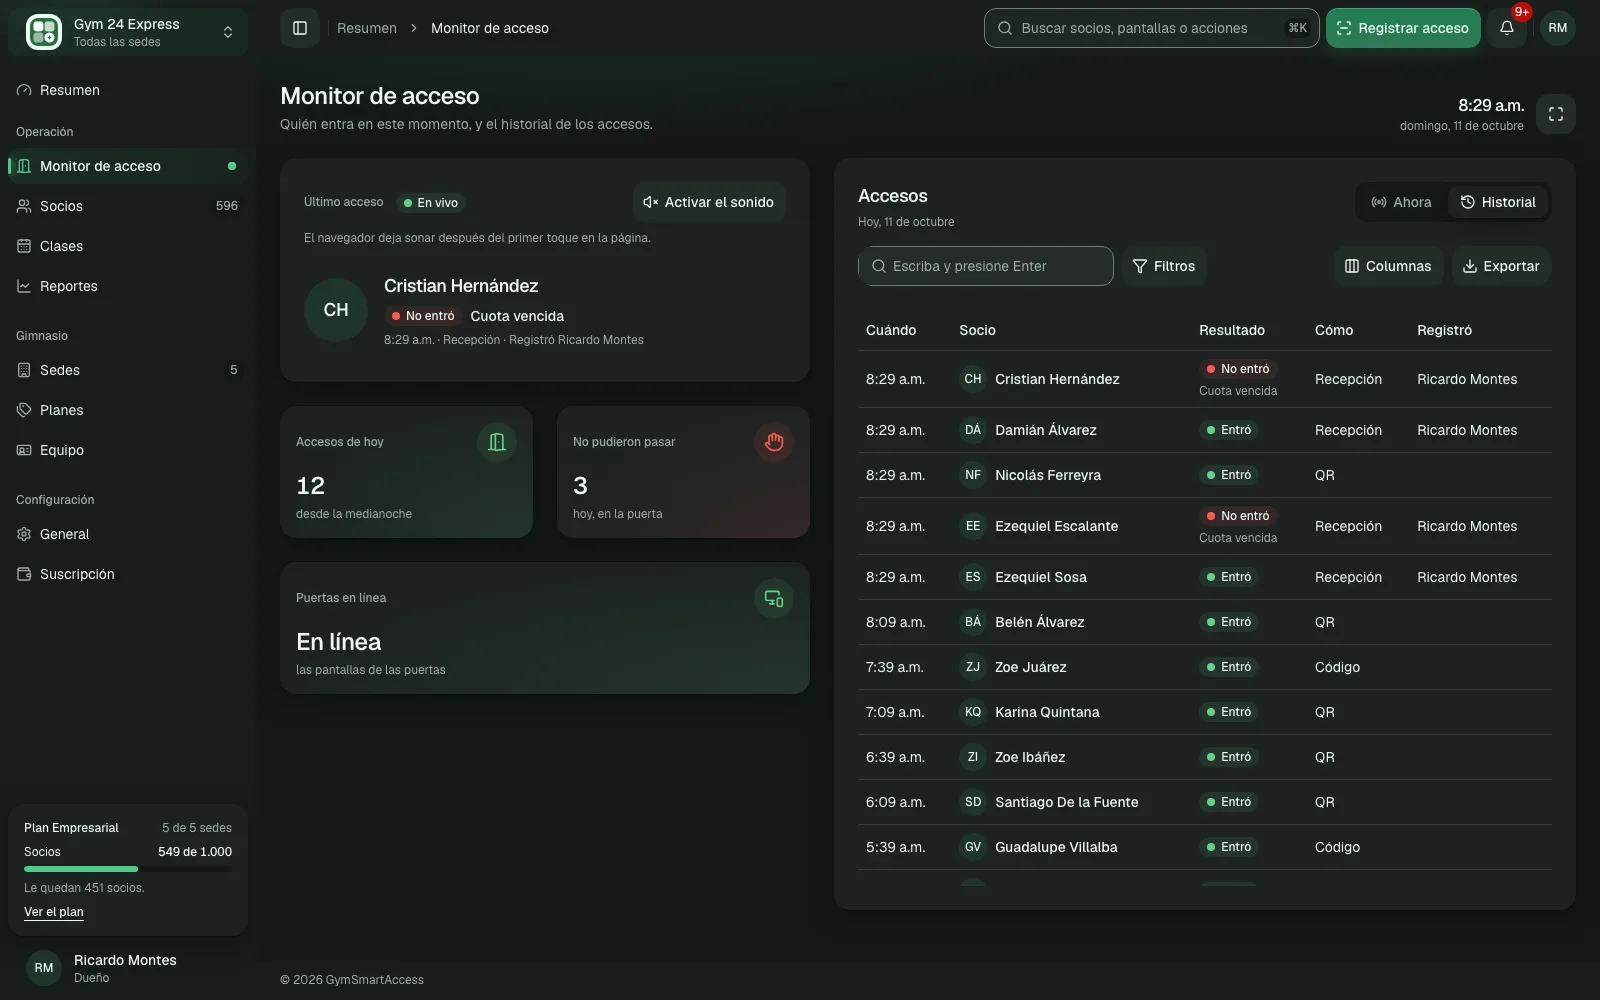
Task: Click the large CH avatar in Último acceso
Action: (x=336, y=310)
